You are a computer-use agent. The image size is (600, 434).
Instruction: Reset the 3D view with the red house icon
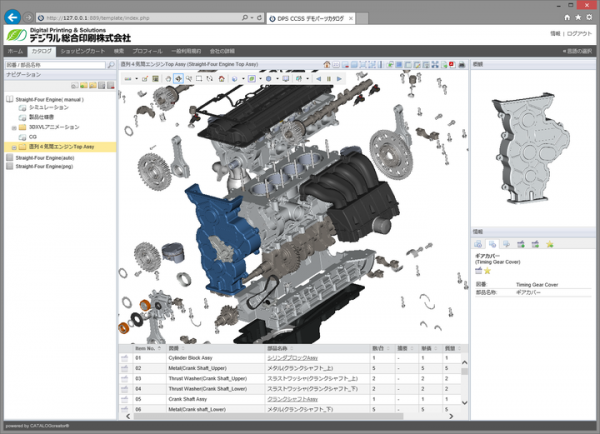[x=221, y=79]
